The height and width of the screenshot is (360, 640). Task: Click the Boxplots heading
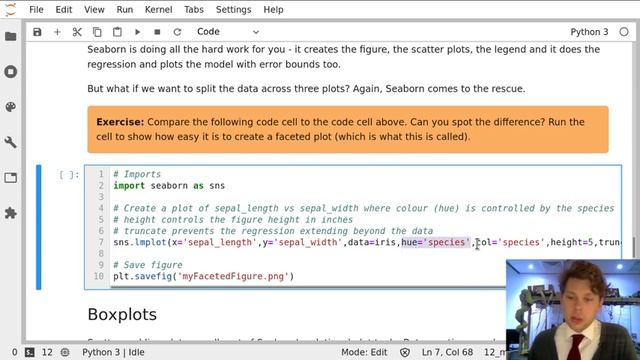pos(122,315)
